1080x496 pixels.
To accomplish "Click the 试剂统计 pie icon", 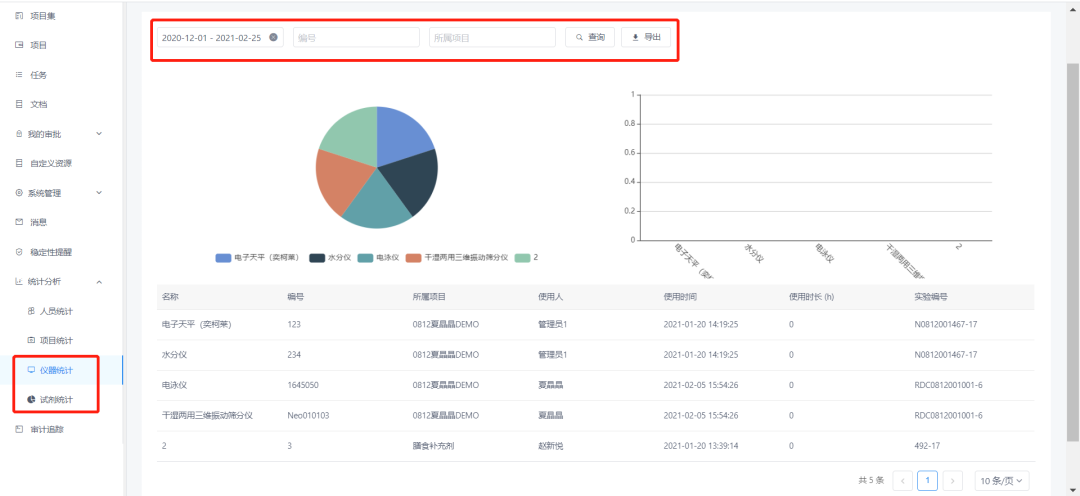I will coord(30,400).
